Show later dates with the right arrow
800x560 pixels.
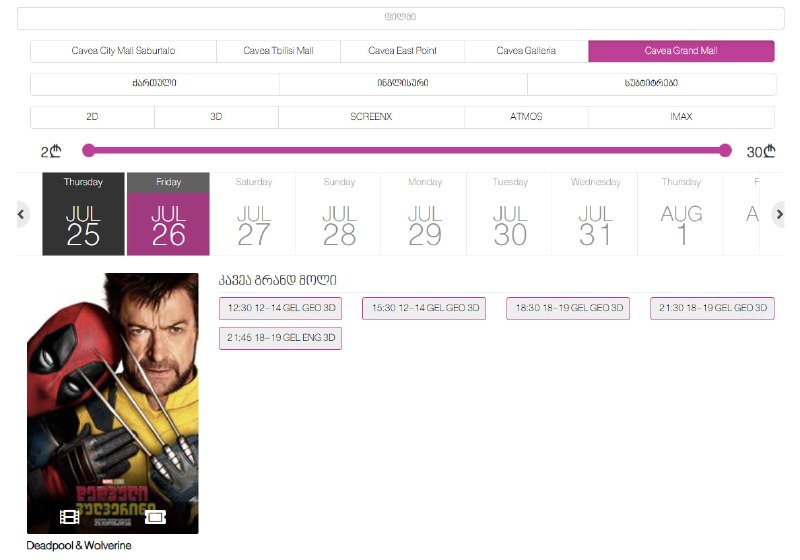point(779,214)
